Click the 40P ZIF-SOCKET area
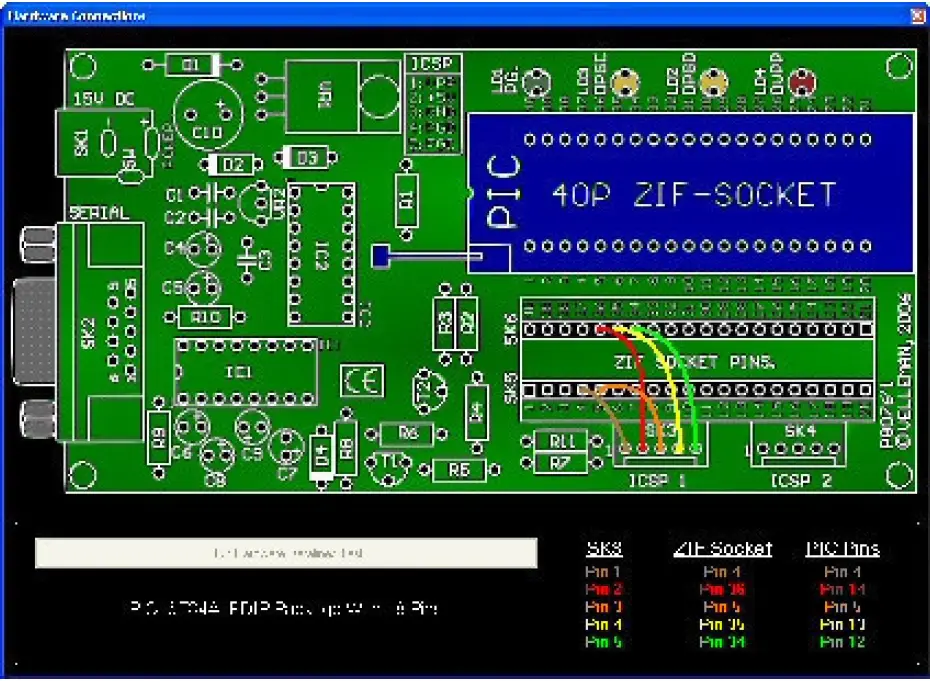This screenshot has height=681, width=930. [690, 195]
